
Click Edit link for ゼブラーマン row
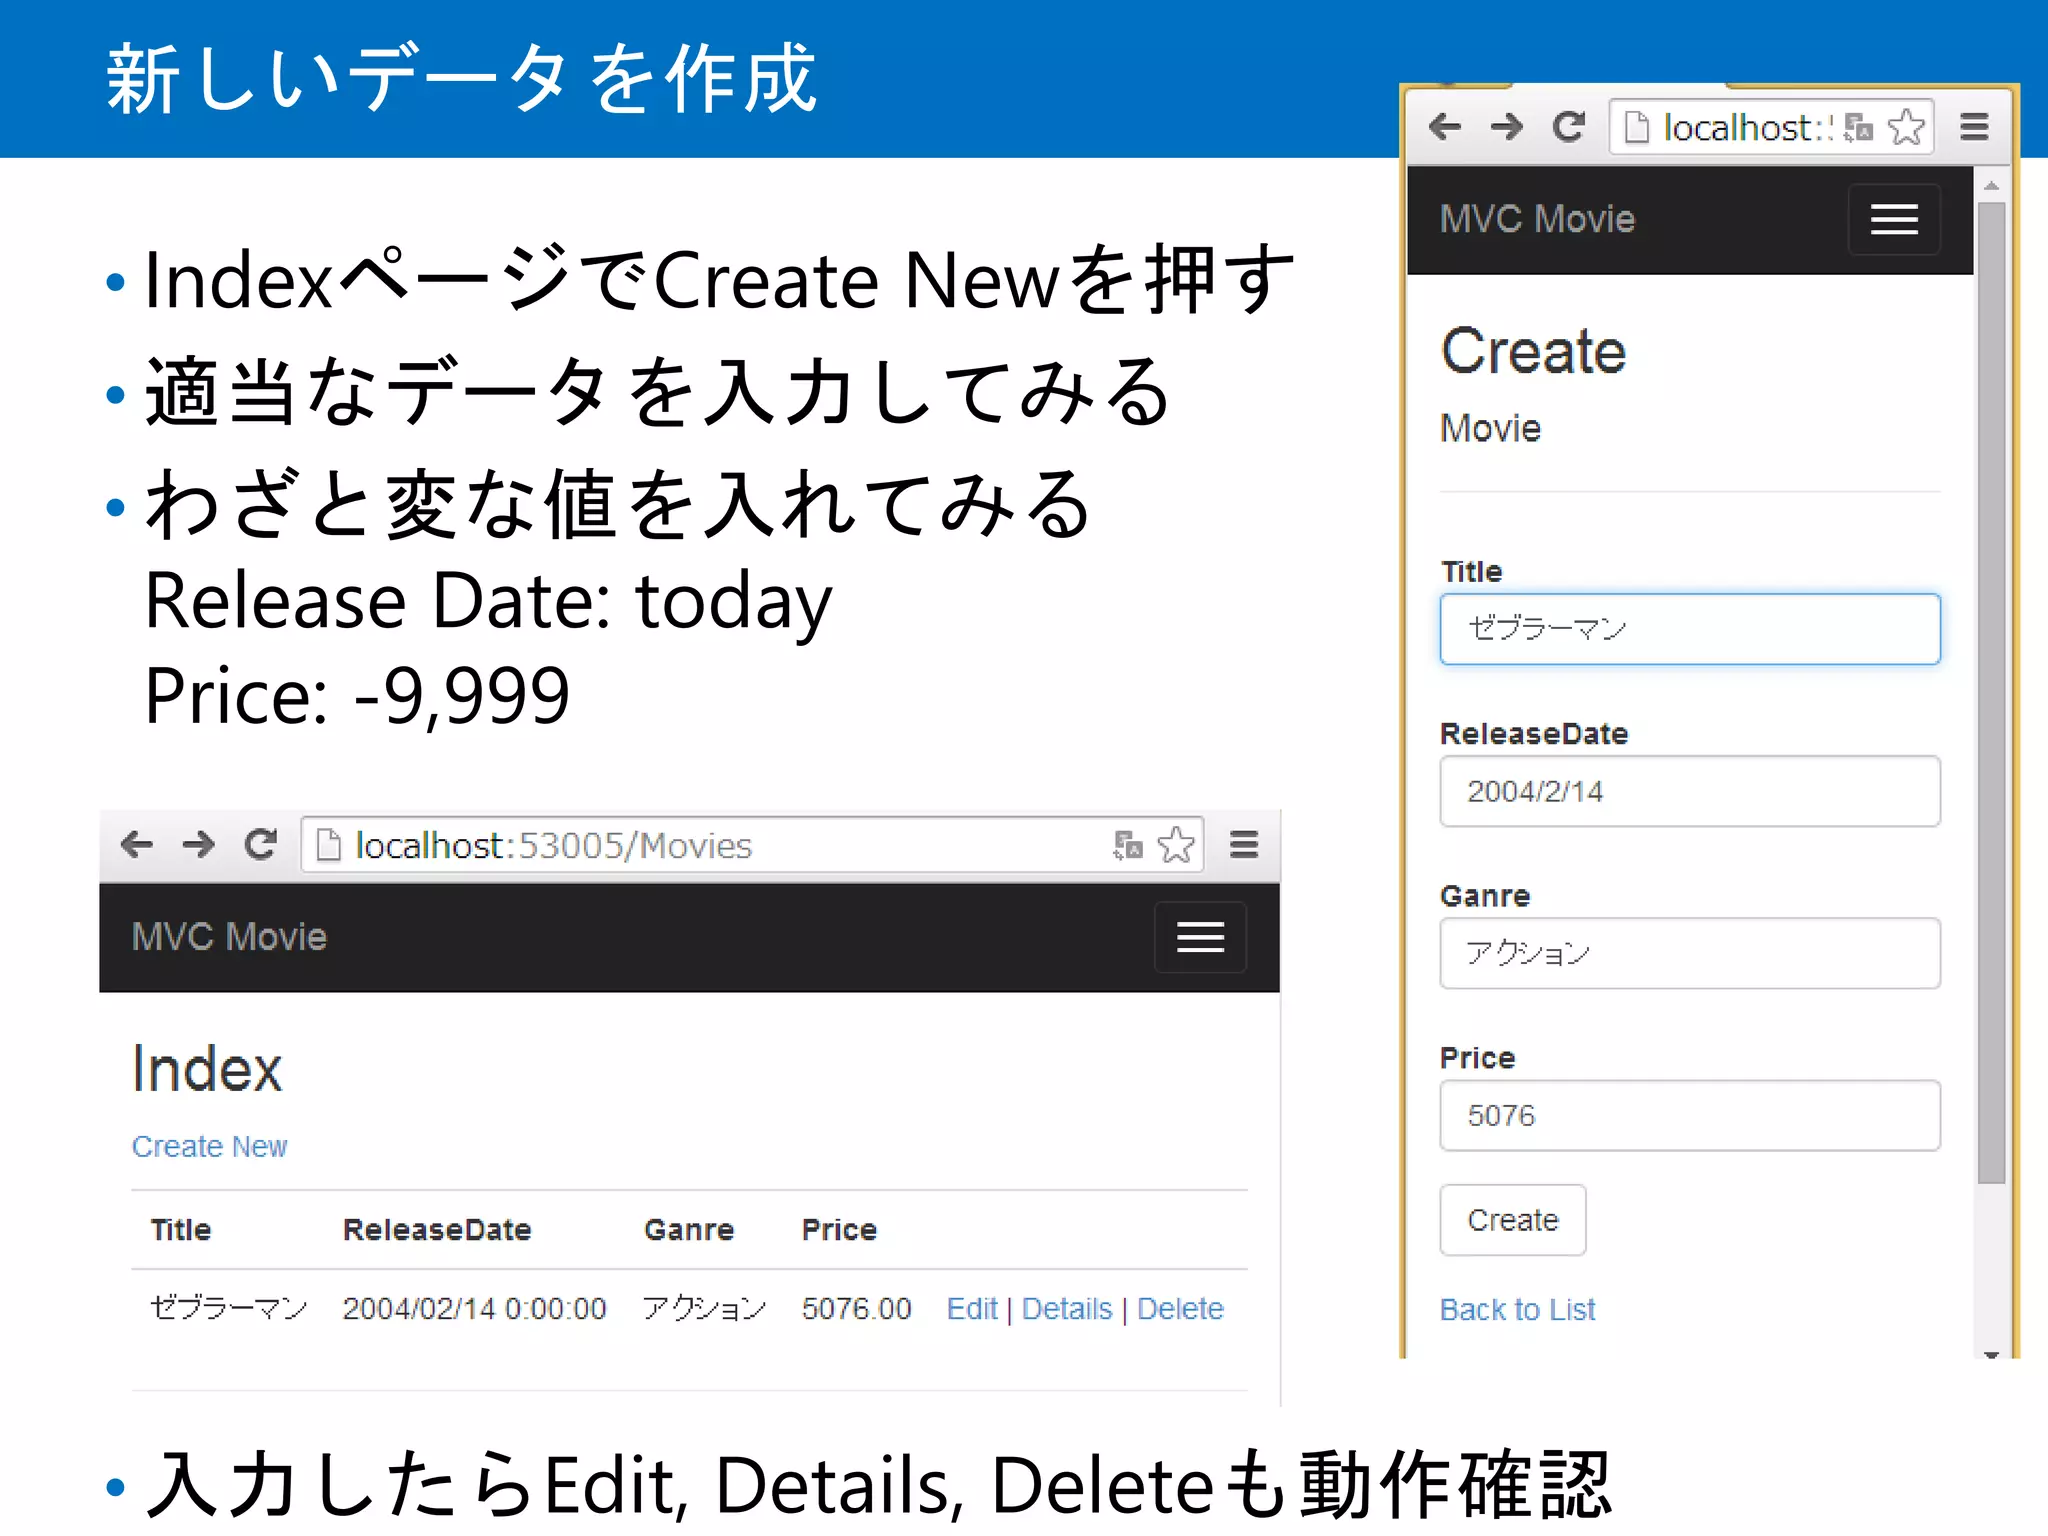(x=972, y=1309)
